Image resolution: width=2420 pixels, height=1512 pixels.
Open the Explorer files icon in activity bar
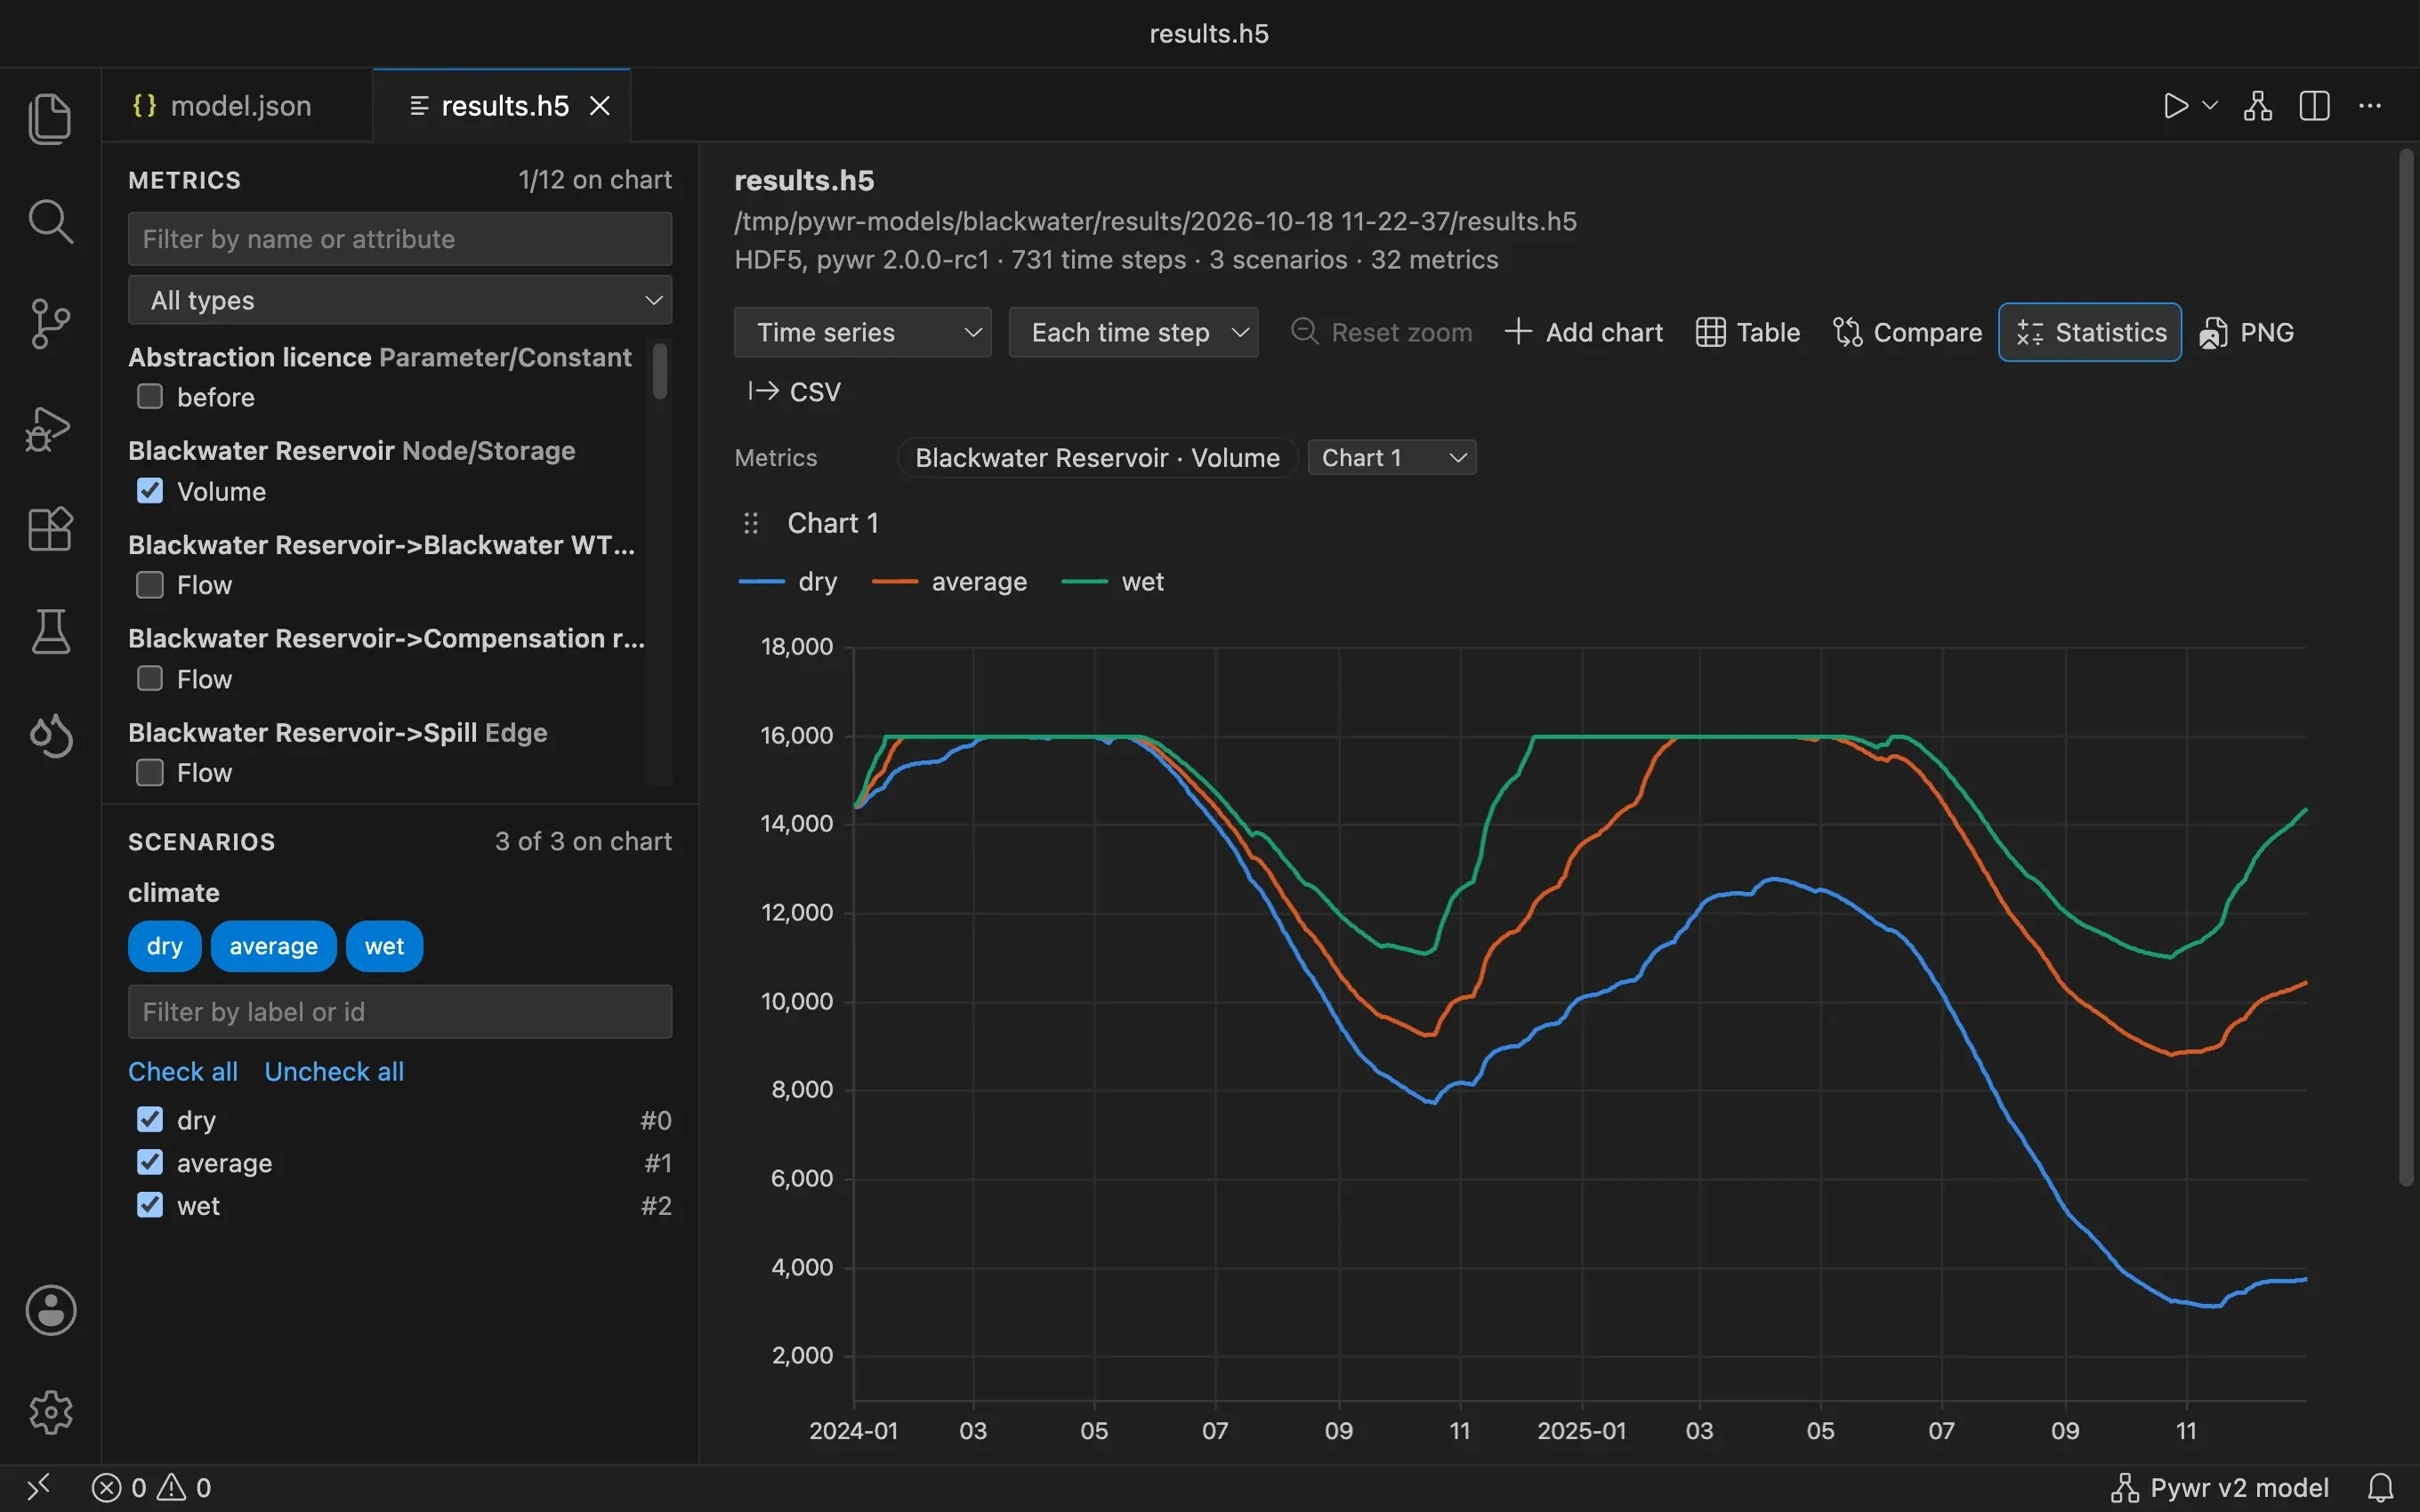50,119
